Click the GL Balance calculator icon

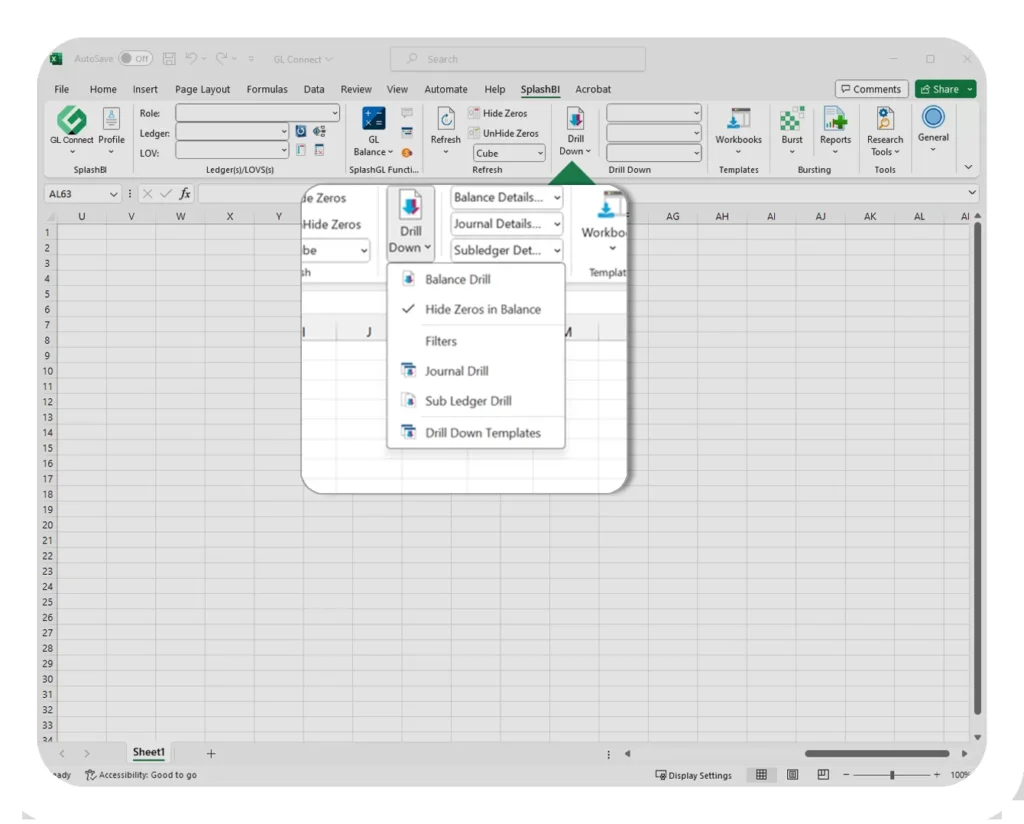(373, 118)
